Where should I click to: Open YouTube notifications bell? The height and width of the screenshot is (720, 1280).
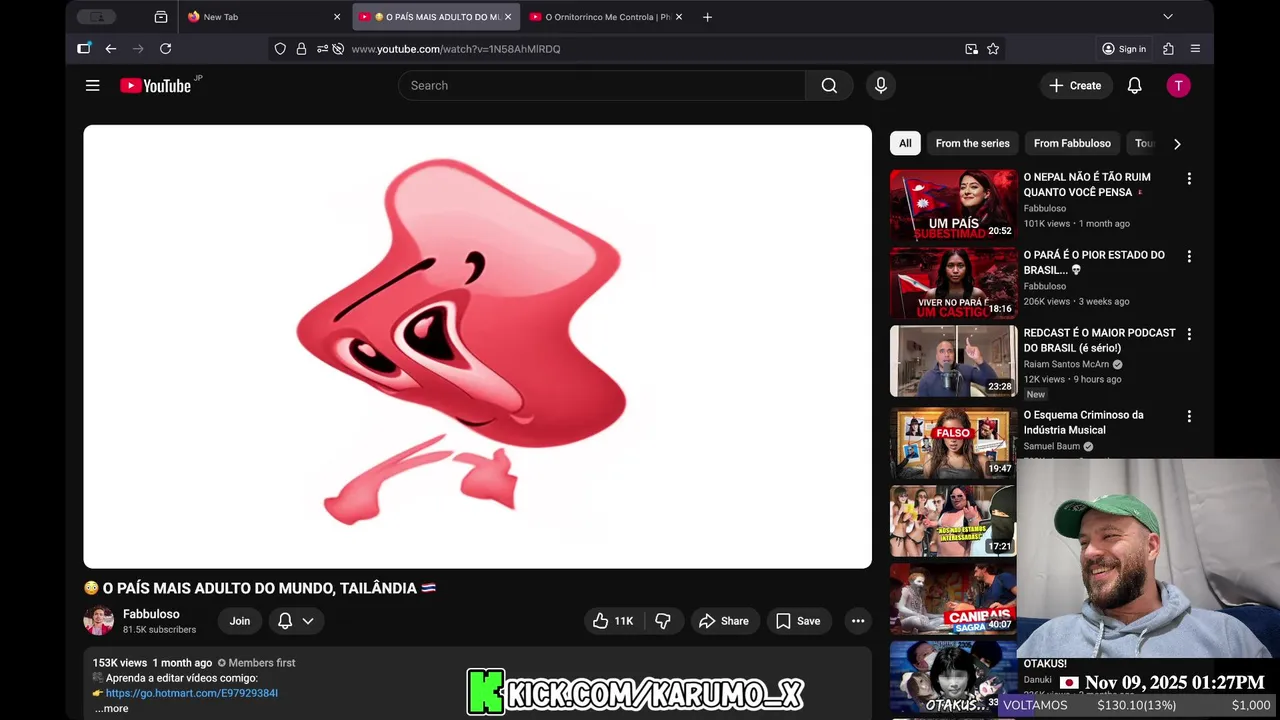tap(1134, 86)
